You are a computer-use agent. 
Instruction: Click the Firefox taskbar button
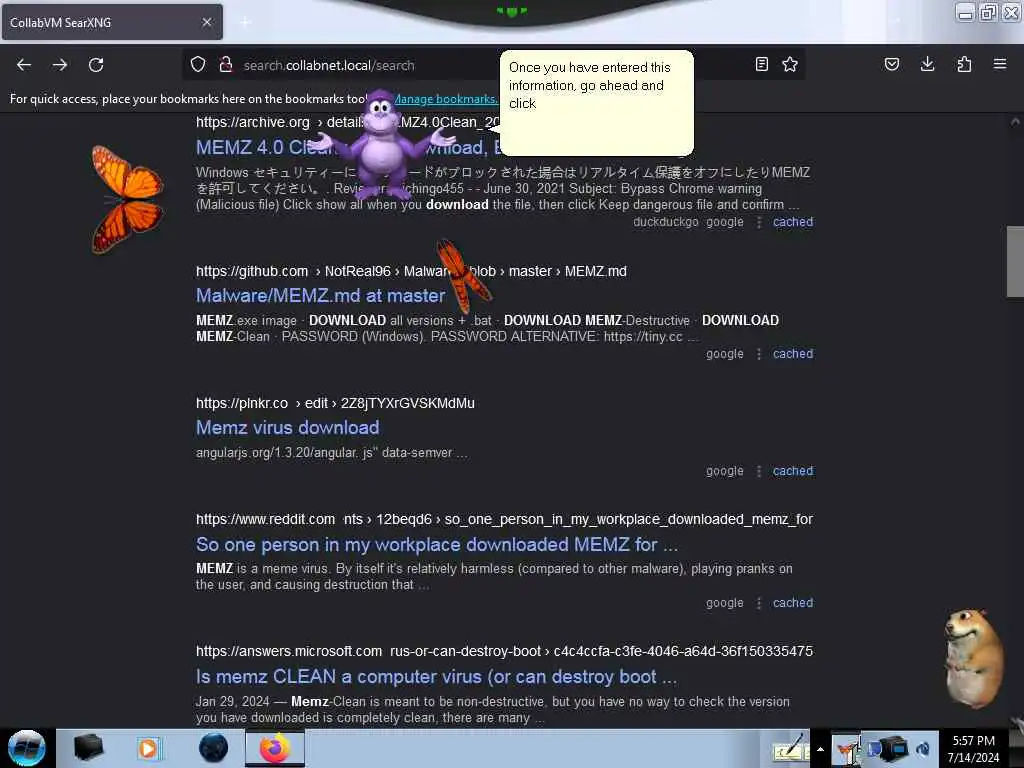pos(275,748)
